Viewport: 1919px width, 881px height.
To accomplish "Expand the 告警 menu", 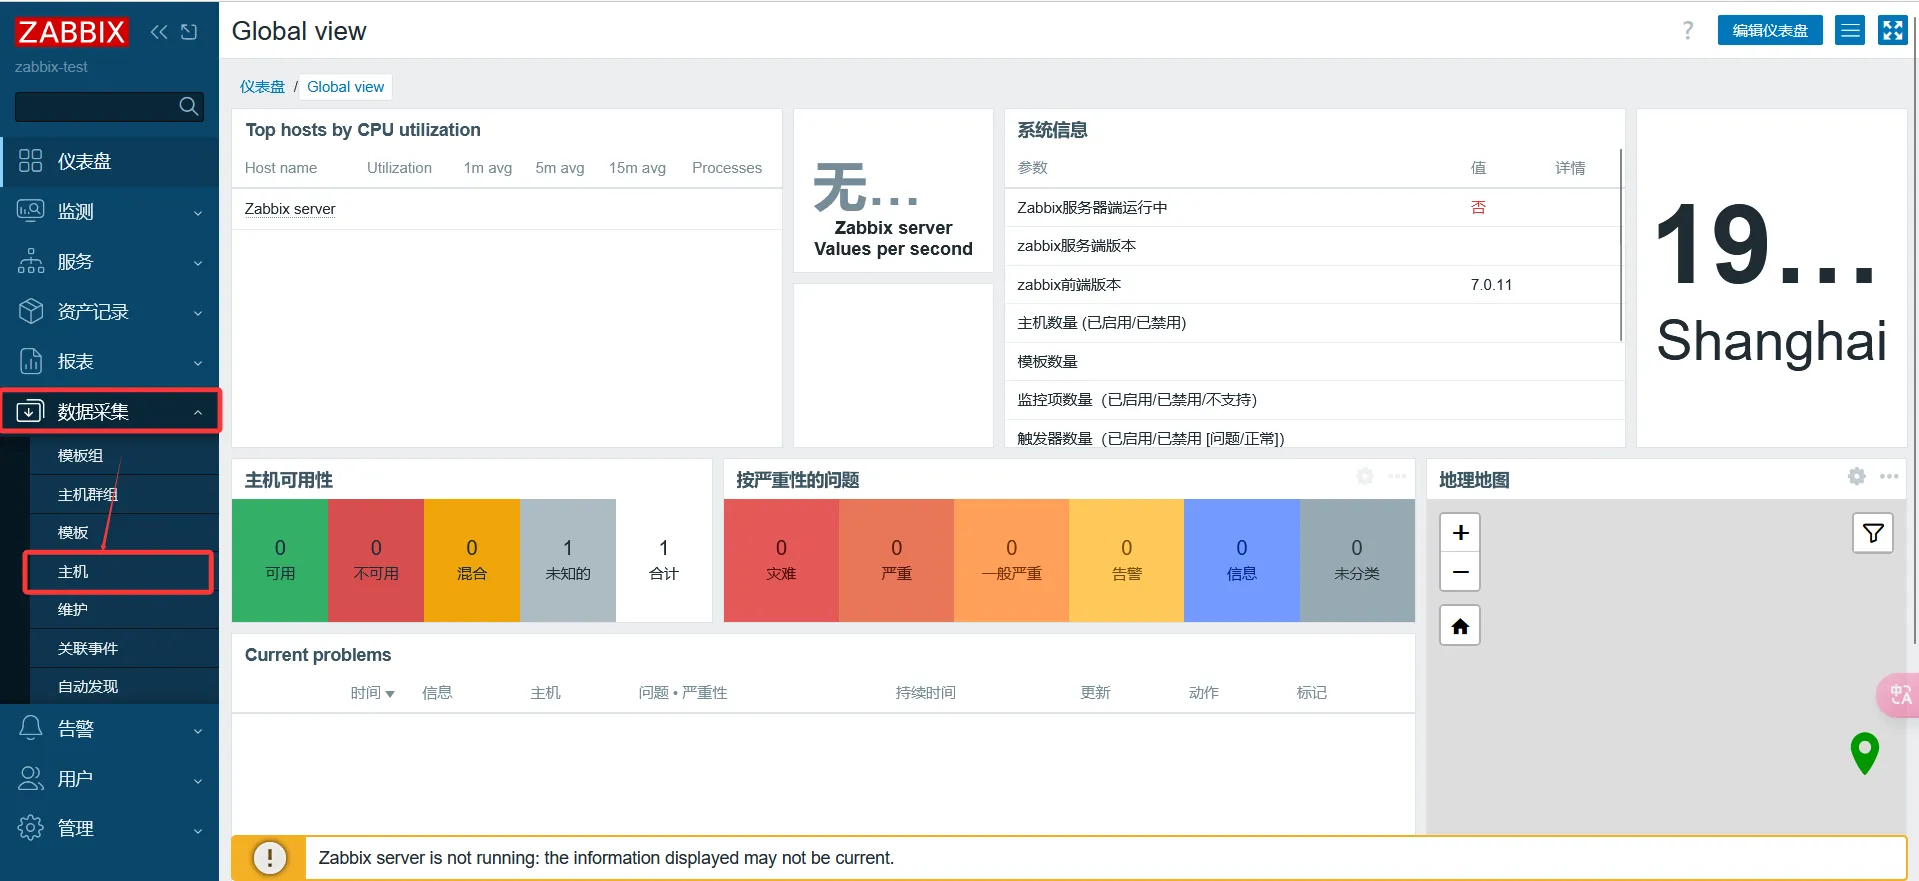I will coord(110,729).
